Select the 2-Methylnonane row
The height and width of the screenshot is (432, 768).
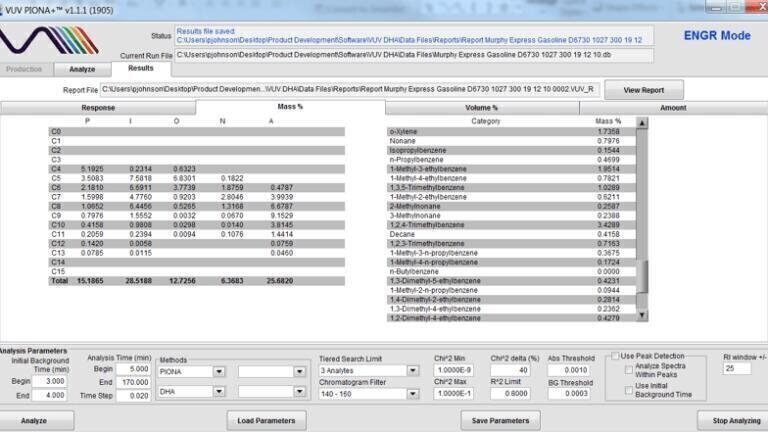(511, 206)
